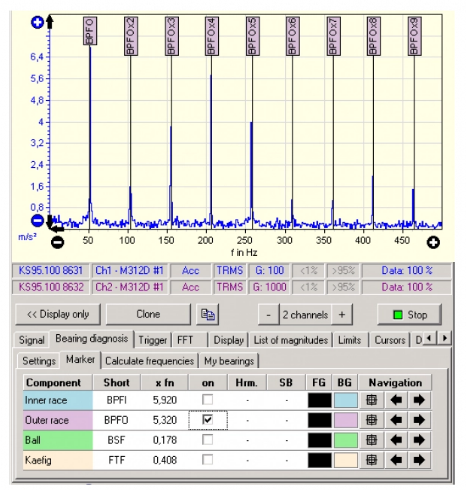Enable the BPFI Inner race marker checkbox
Image resolution: width=466 pixels, height=490 pixels.
pos(208,400)
